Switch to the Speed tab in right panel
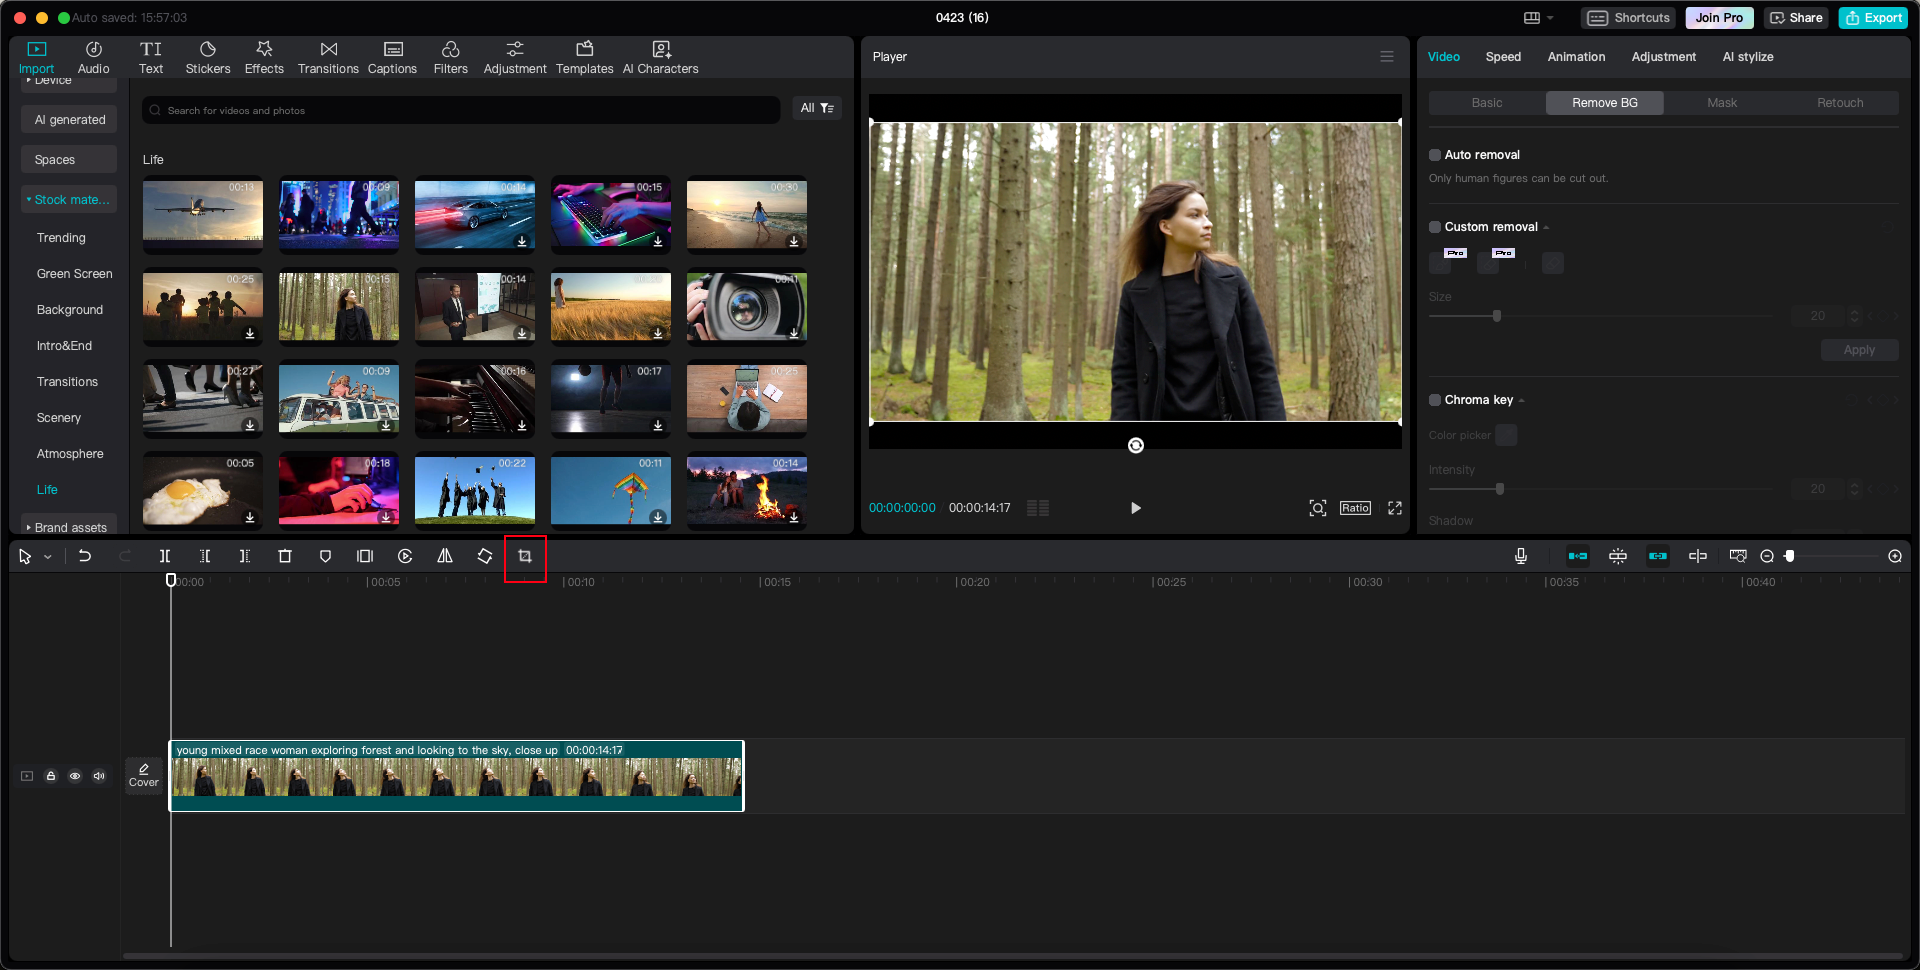This screenshot has height=970, width=1920. 1503,57
